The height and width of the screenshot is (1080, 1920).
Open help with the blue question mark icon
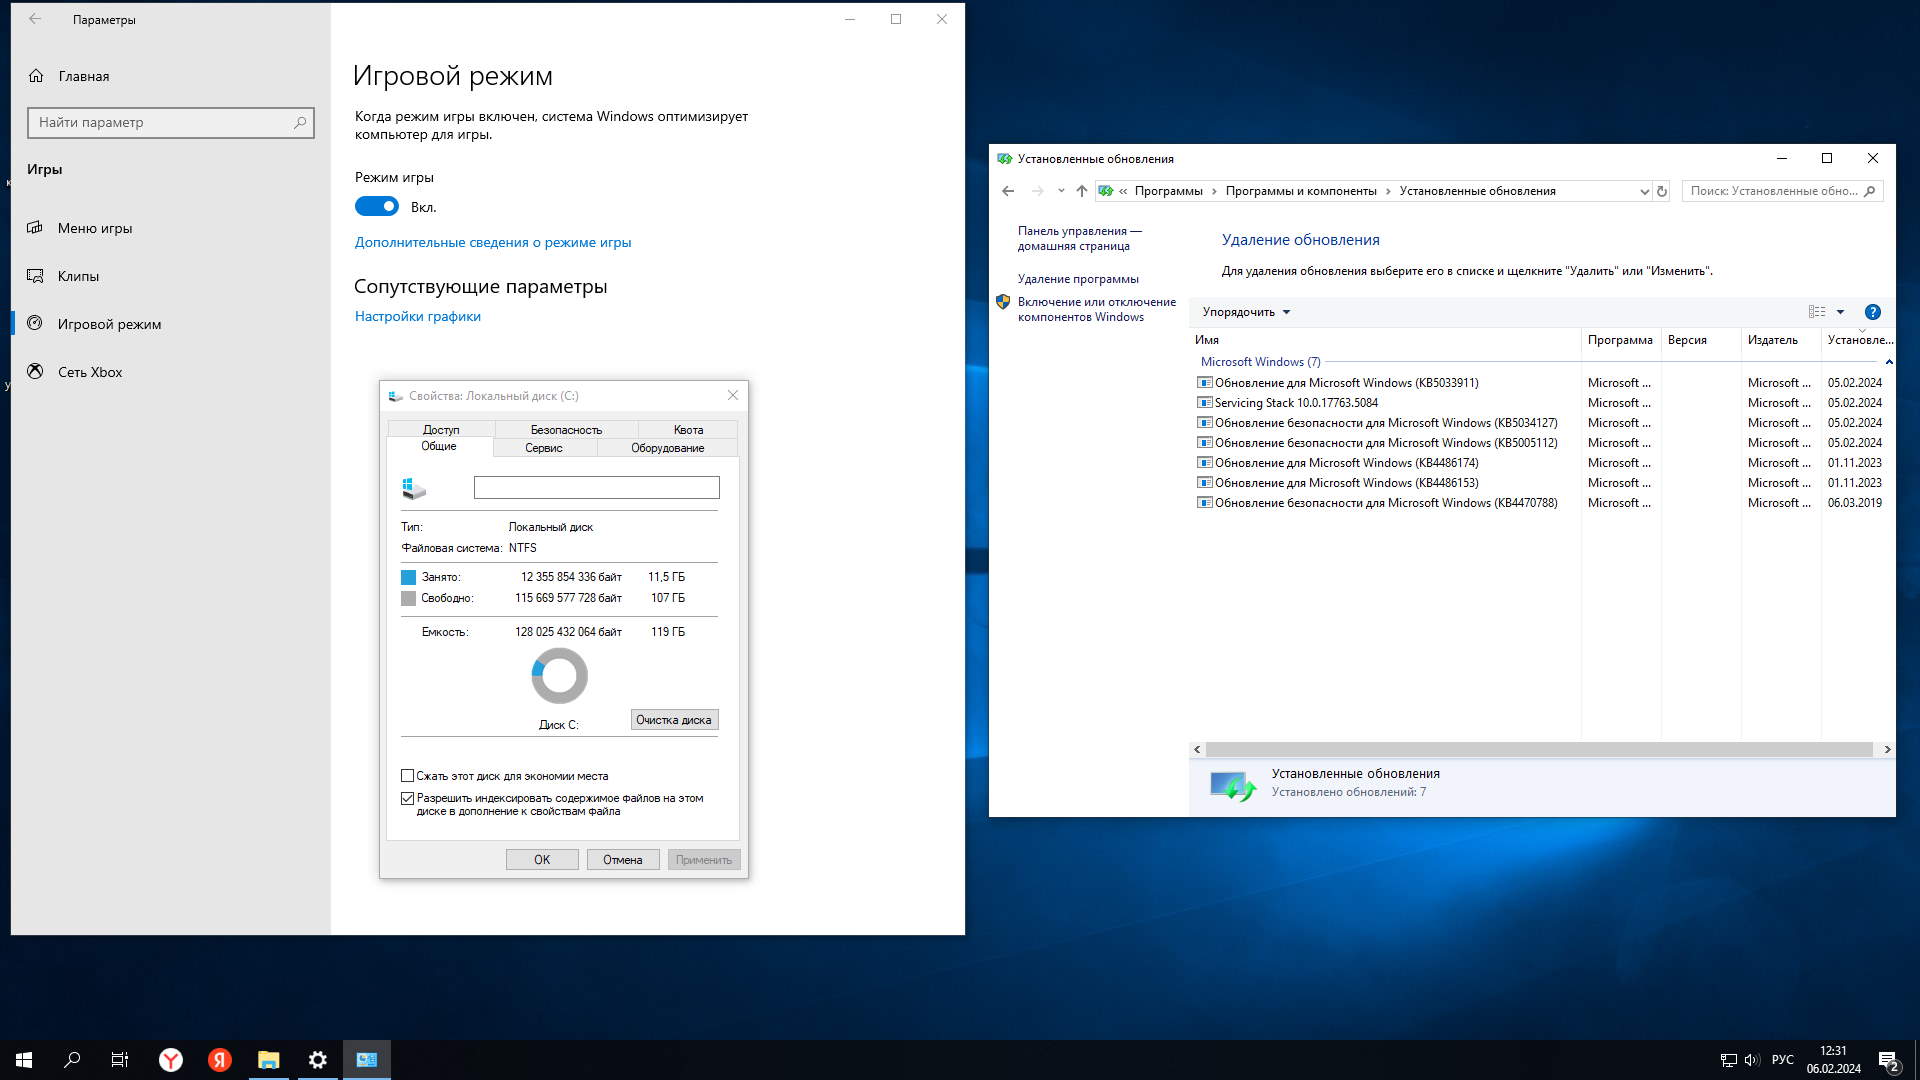(x=1873, y=312)
